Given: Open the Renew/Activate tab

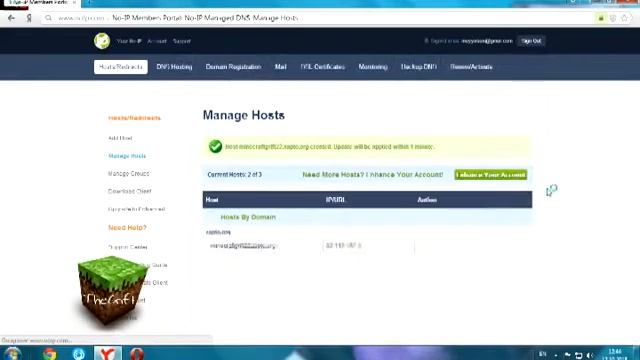Looking at the screenshot, I should coord(471,67).
